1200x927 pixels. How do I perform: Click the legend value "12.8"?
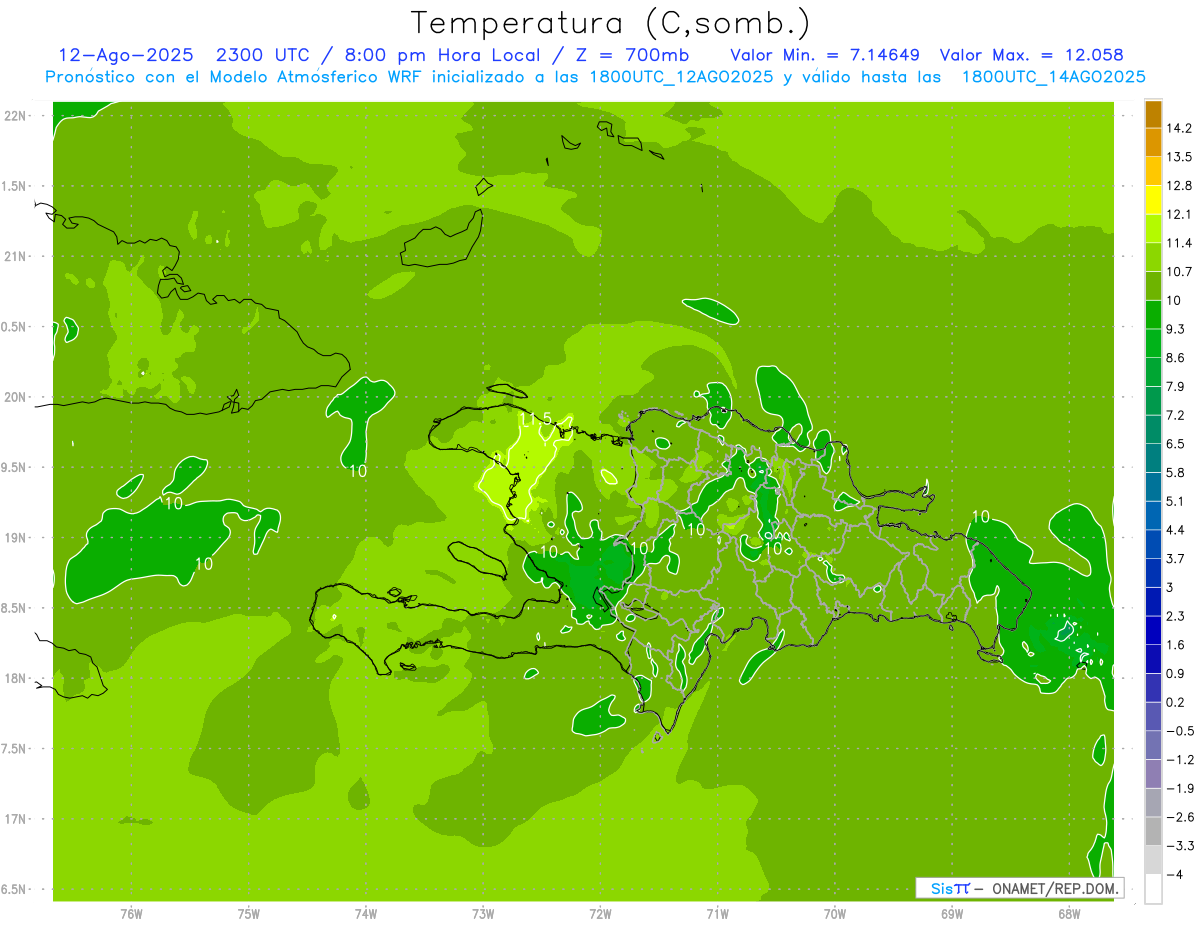pos(1180,186)
